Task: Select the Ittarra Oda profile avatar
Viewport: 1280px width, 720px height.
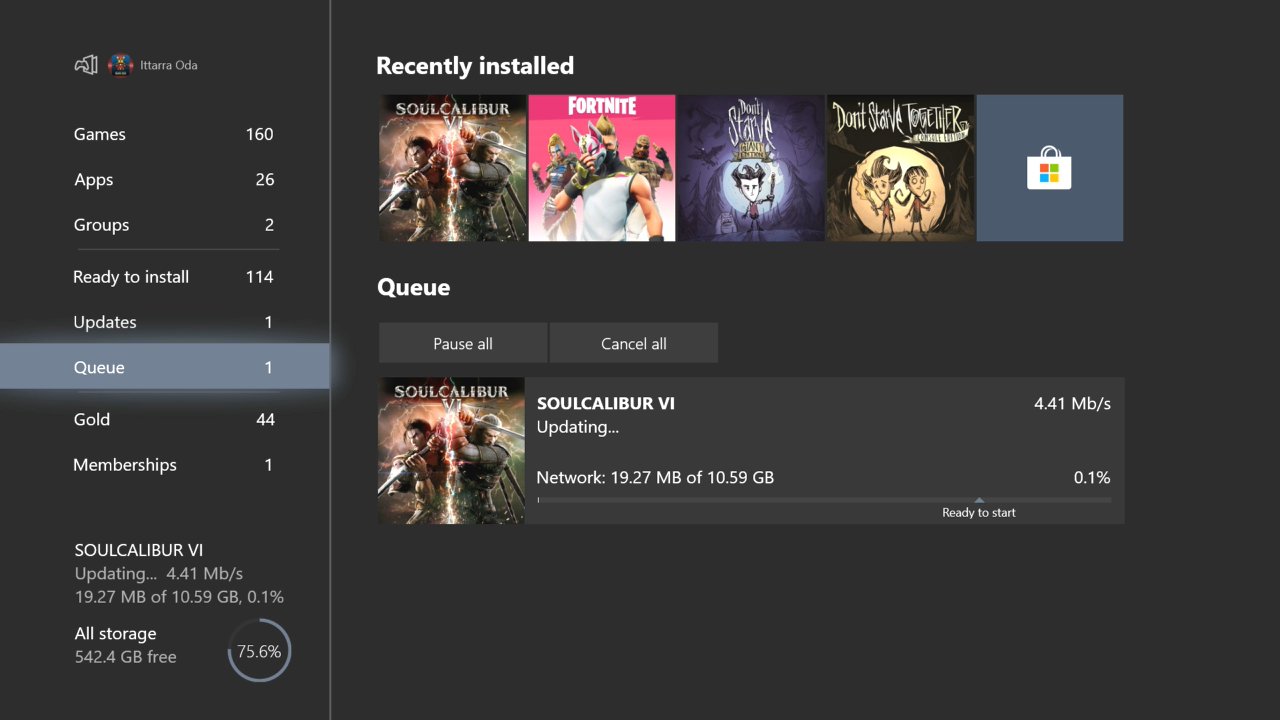Action: click(x=120, y=66)
